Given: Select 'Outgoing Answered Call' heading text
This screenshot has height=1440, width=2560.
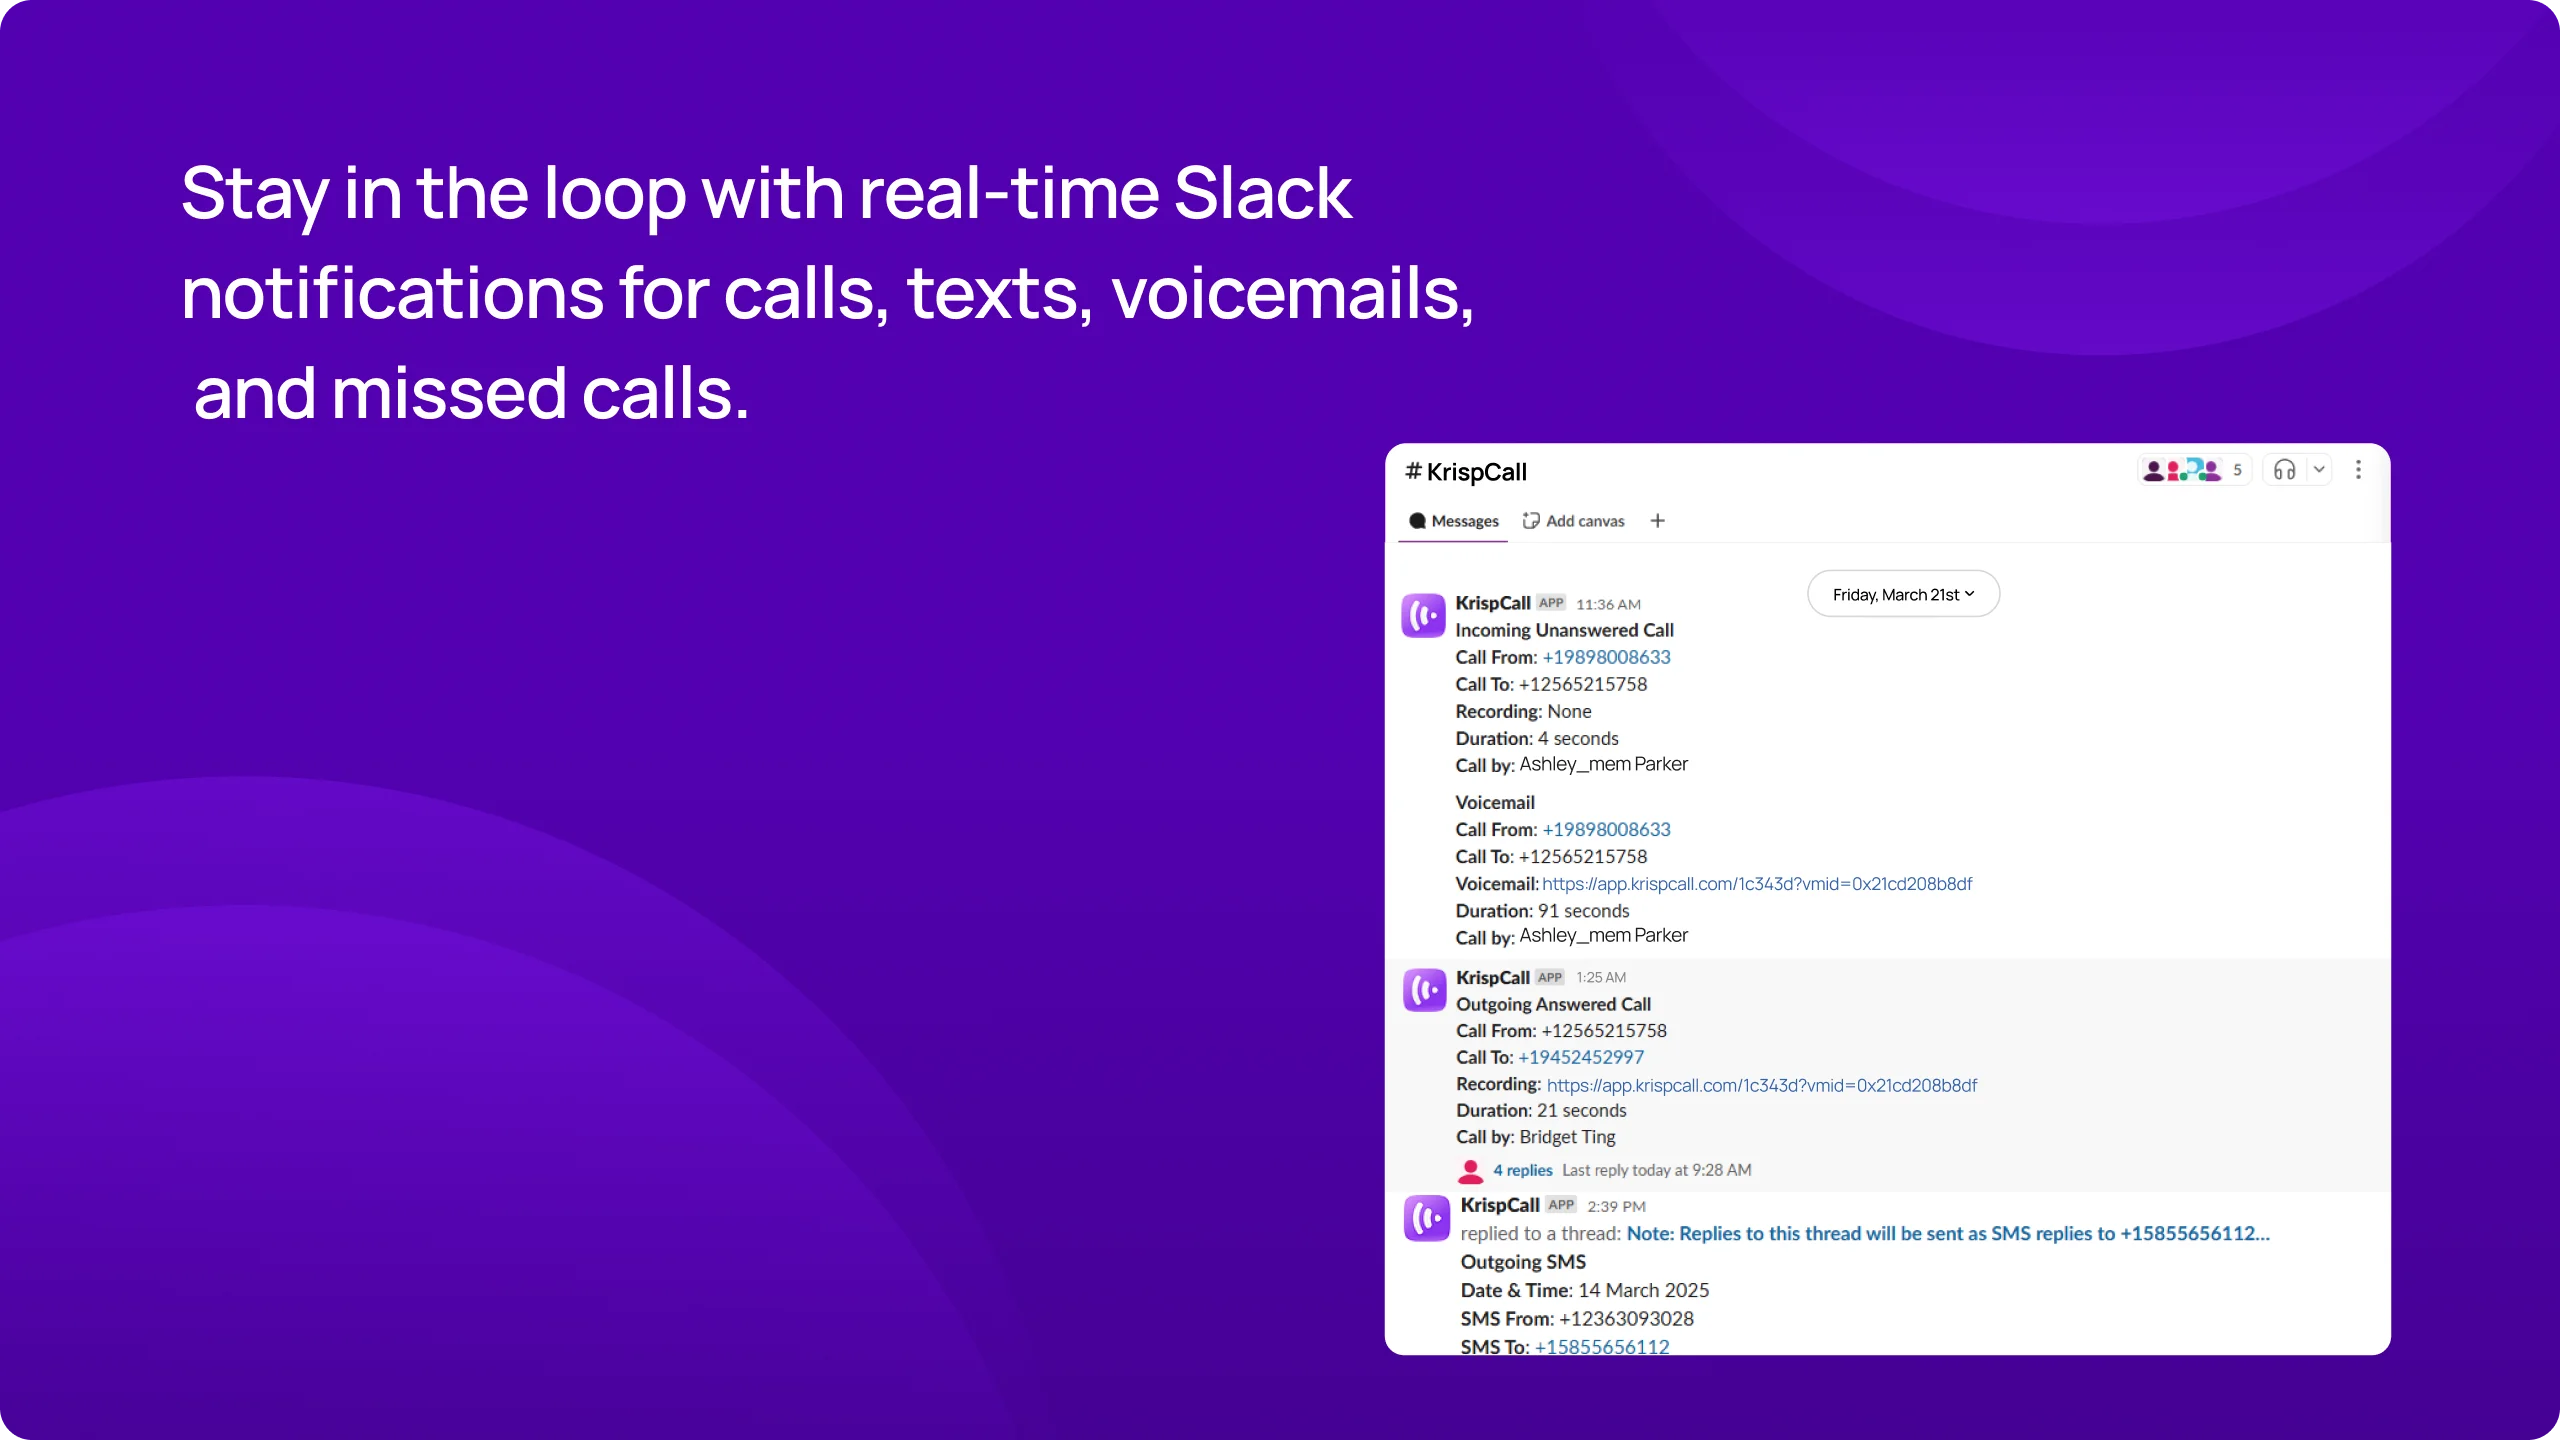Looking at the screenshot, I should pyautogui.click(x=1553, y=1004).
